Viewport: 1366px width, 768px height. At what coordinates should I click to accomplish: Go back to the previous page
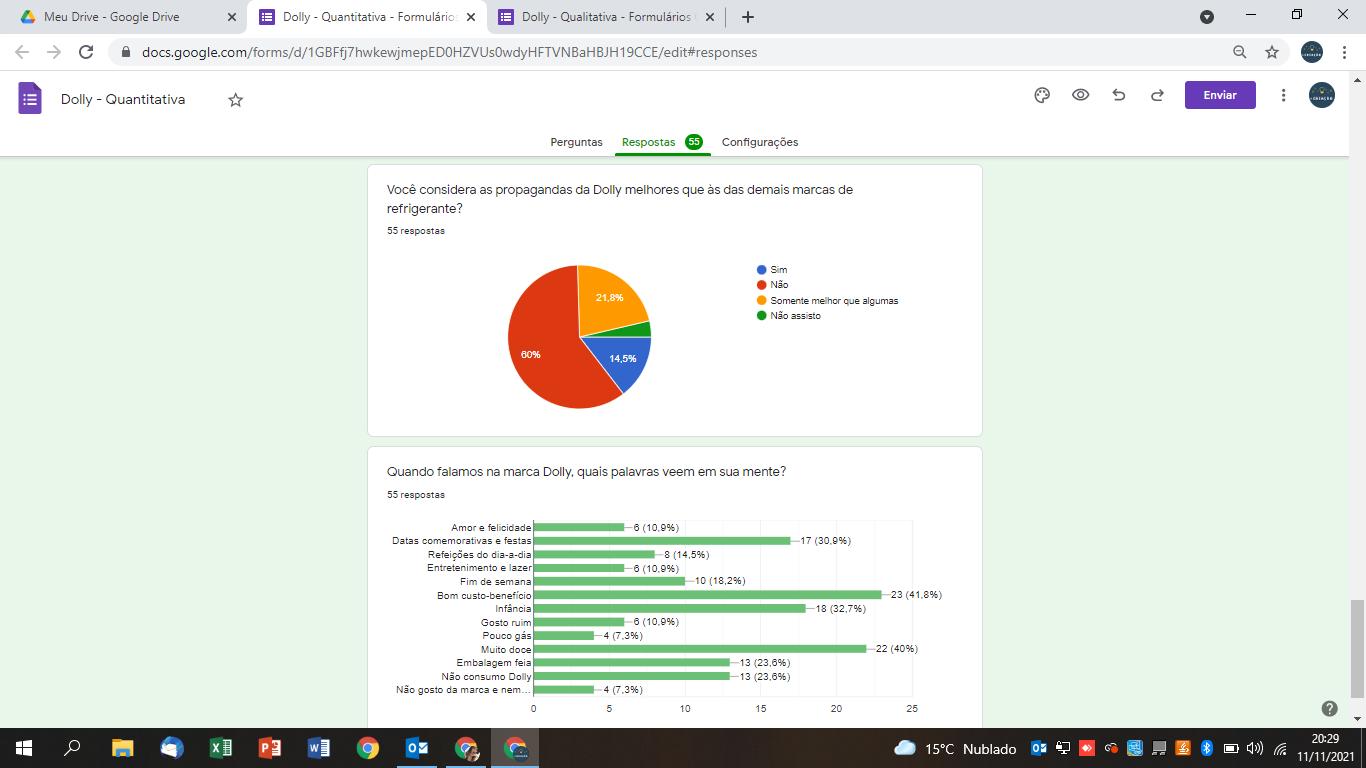[22, 52]
